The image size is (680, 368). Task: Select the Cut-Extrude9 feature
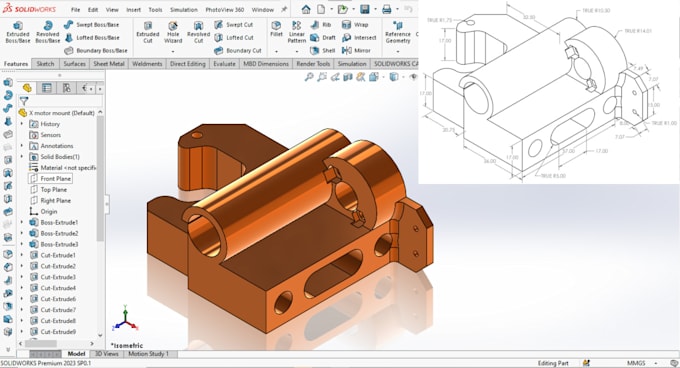(x=53, y=332)
